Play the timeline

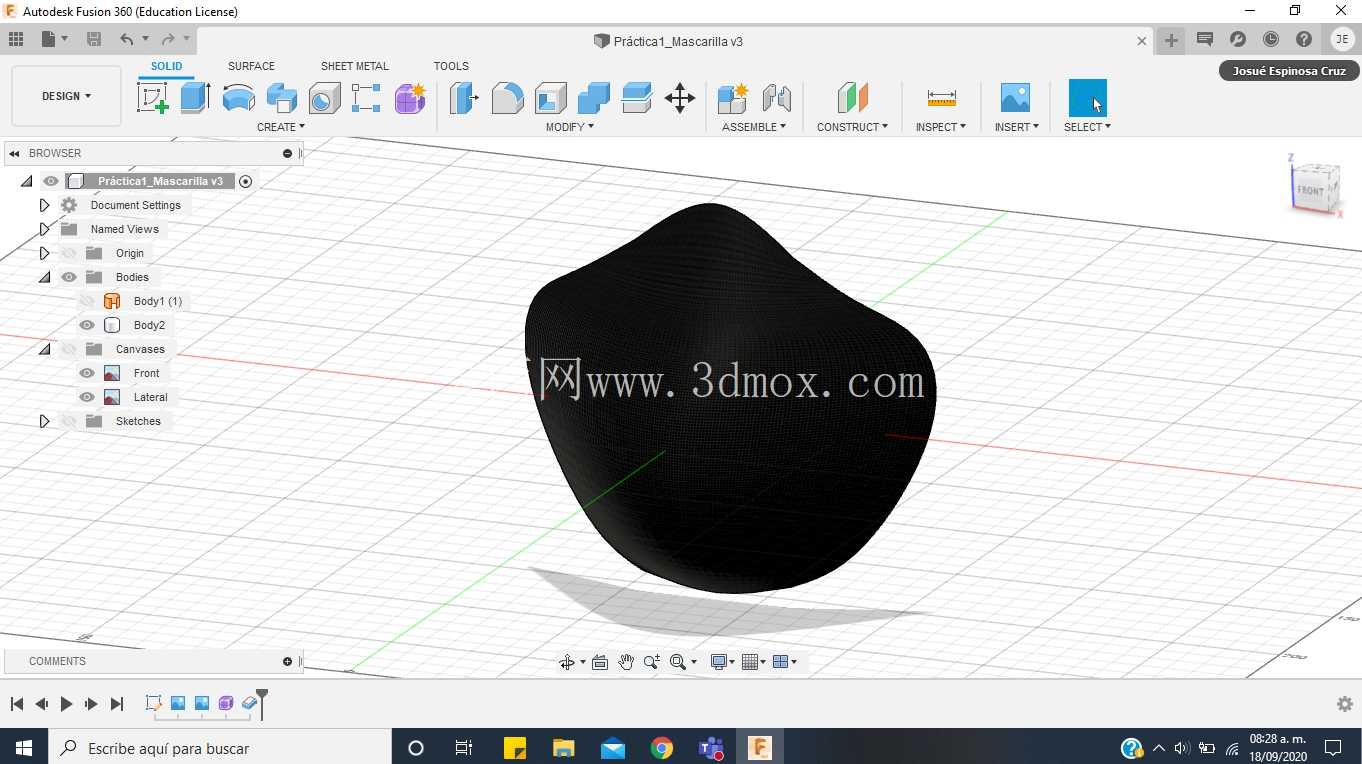(66, 704)
